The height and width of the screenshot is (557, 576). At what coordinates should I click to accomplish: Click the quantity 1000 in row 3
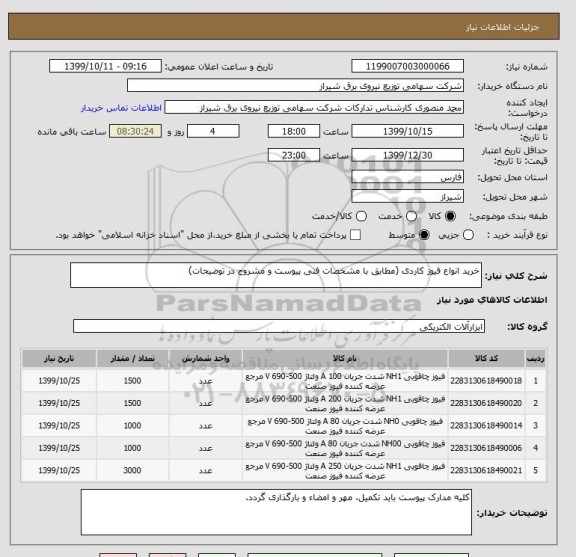coord(132,426)
